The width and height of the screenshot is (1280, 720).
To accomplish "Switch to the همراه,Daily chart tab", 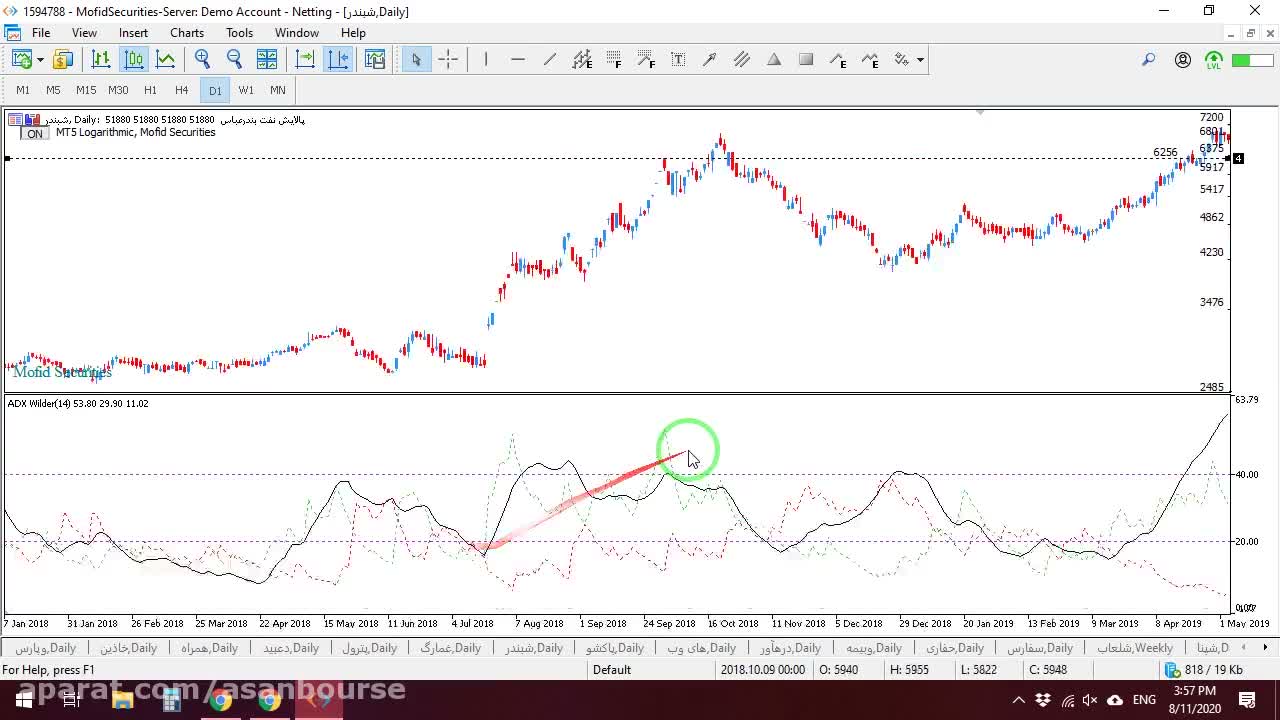I will pyautogui.click(x=209, y=648).
